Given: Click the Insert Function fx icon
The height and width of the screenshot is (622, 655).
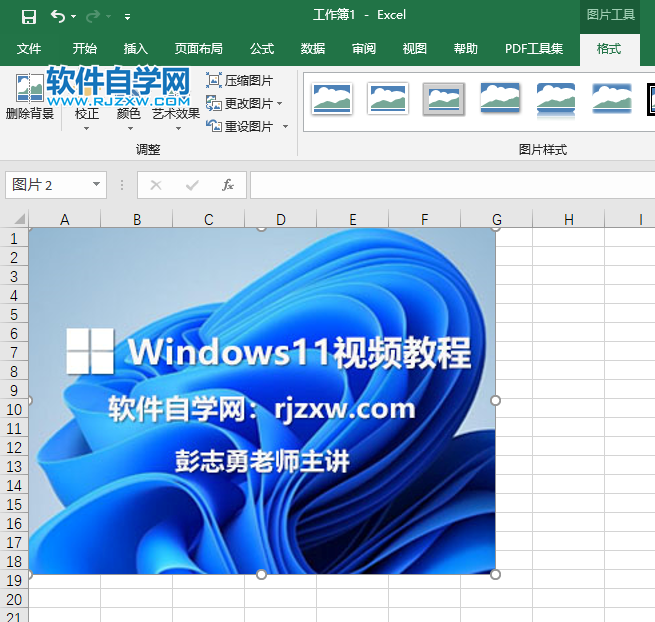Looking at the screenshot, I should coord(228,185).
